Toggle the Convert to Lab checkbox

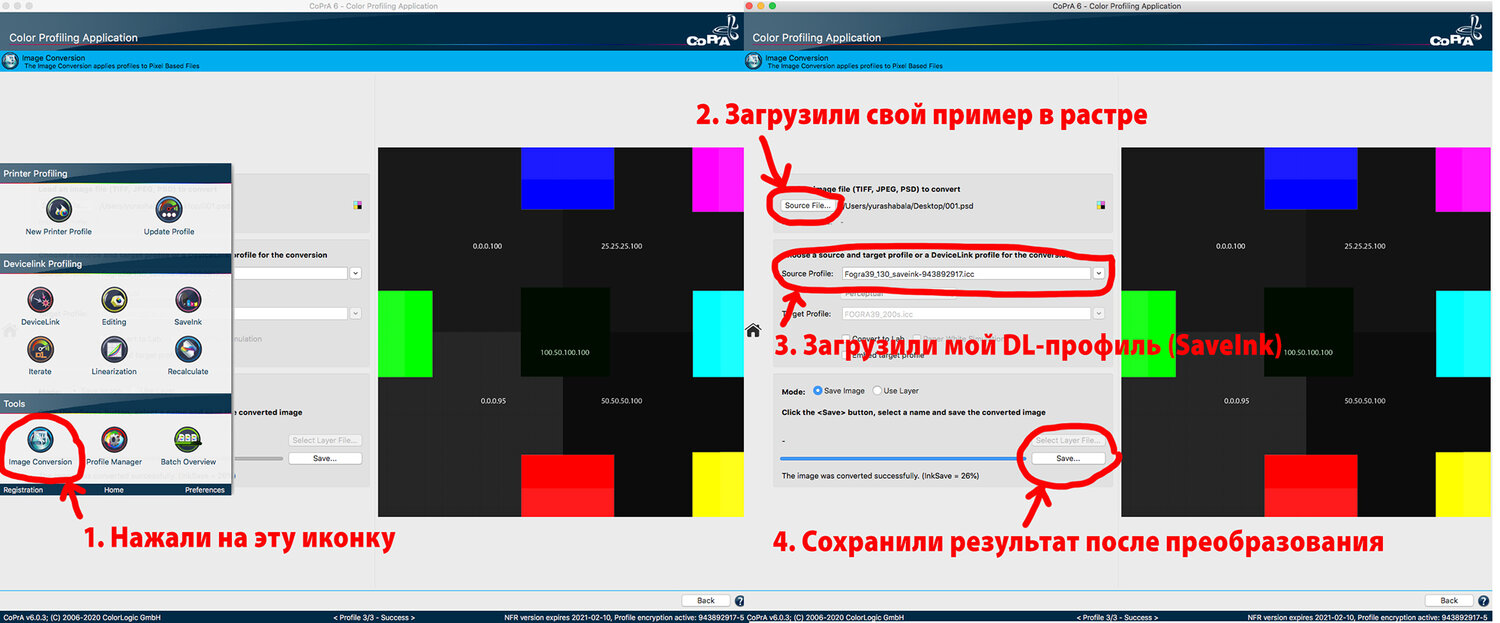point(846,338)
